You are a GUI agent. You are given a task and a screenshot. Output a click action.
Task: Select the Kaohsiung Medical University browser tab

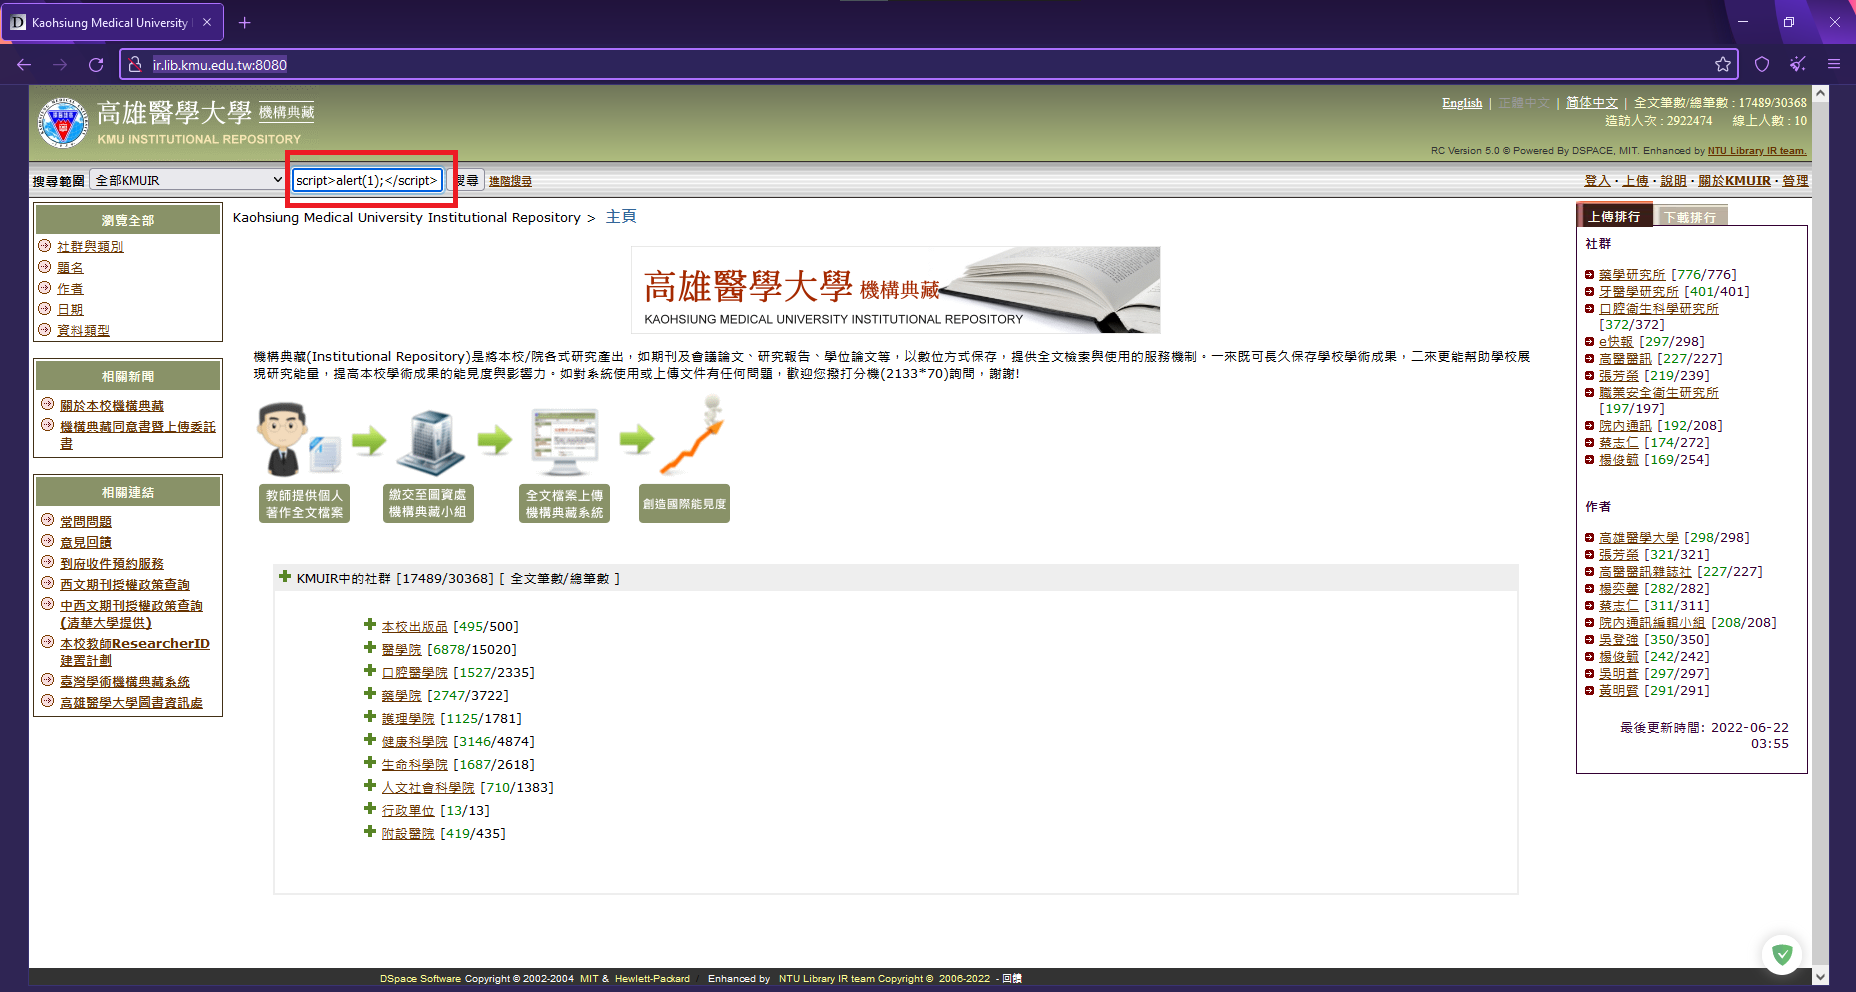[x=112, y=22]
